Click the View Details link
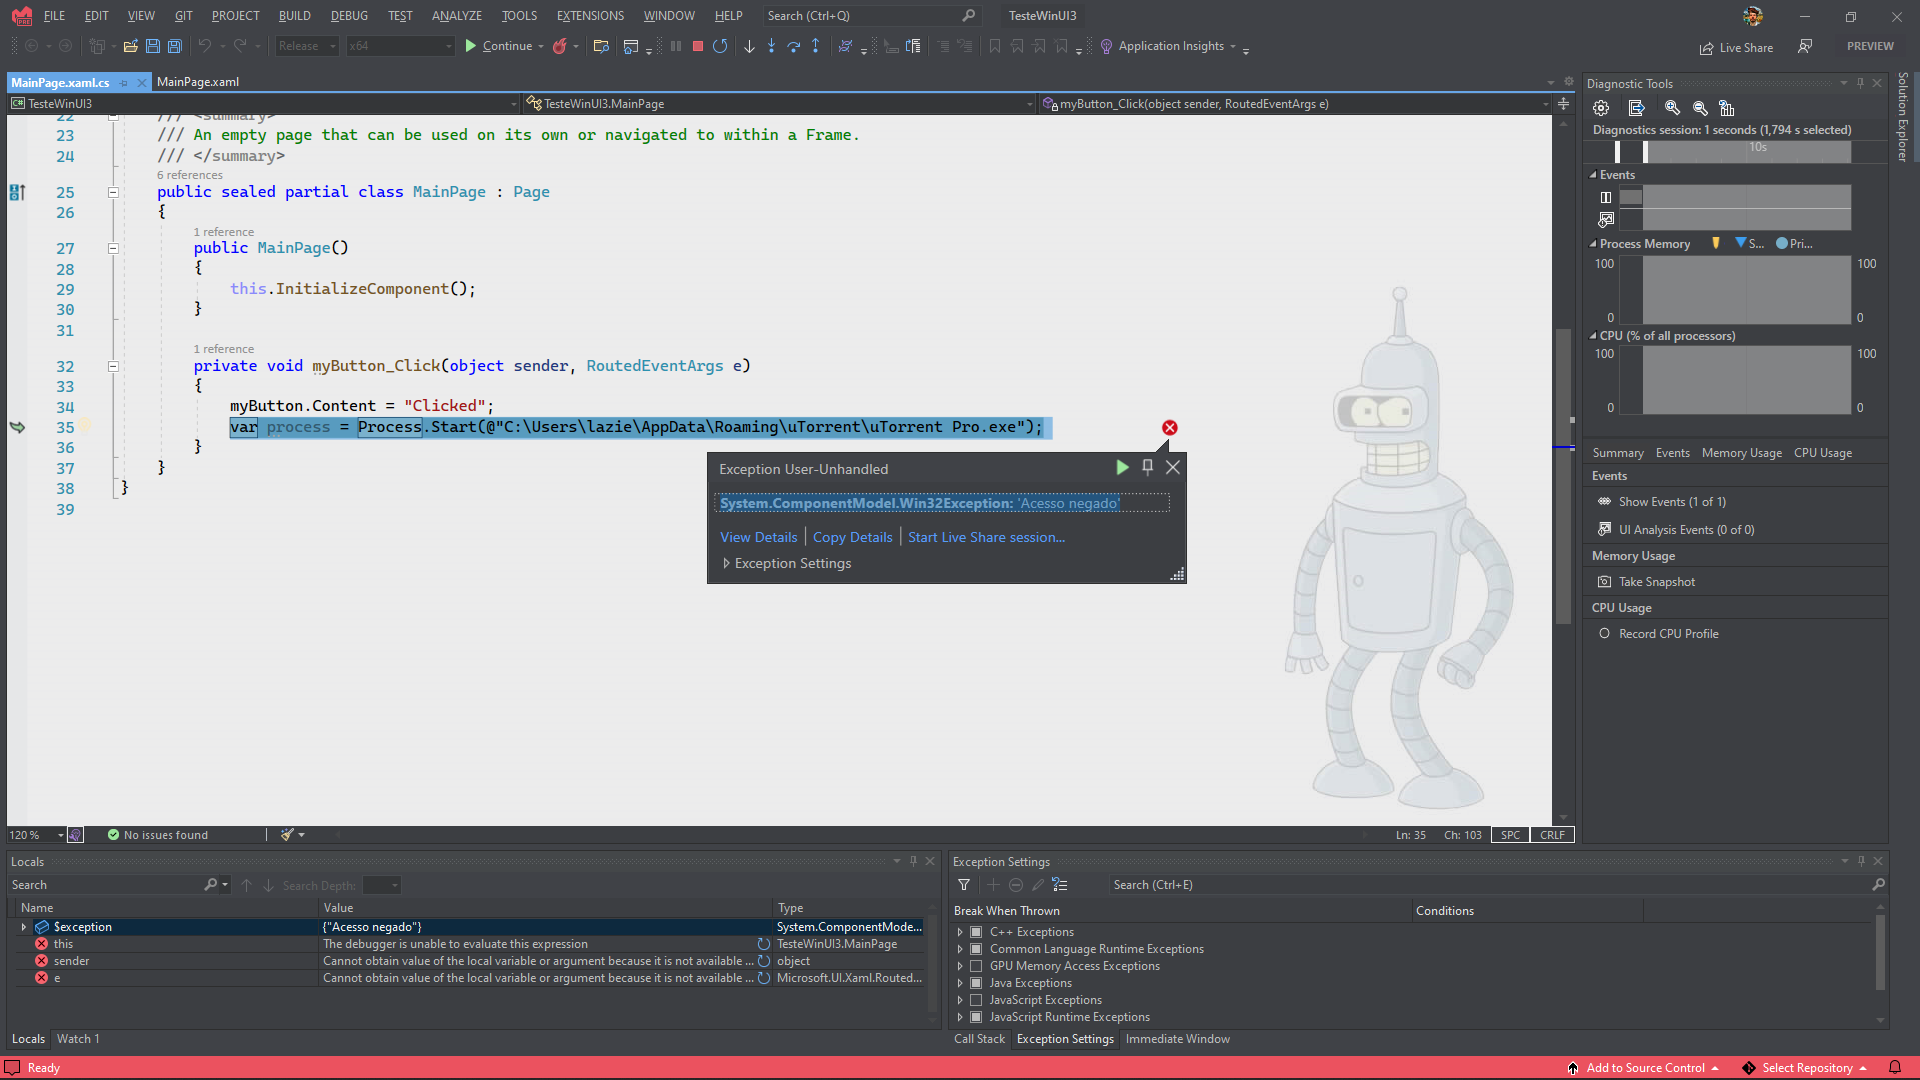 click(758, 537)
